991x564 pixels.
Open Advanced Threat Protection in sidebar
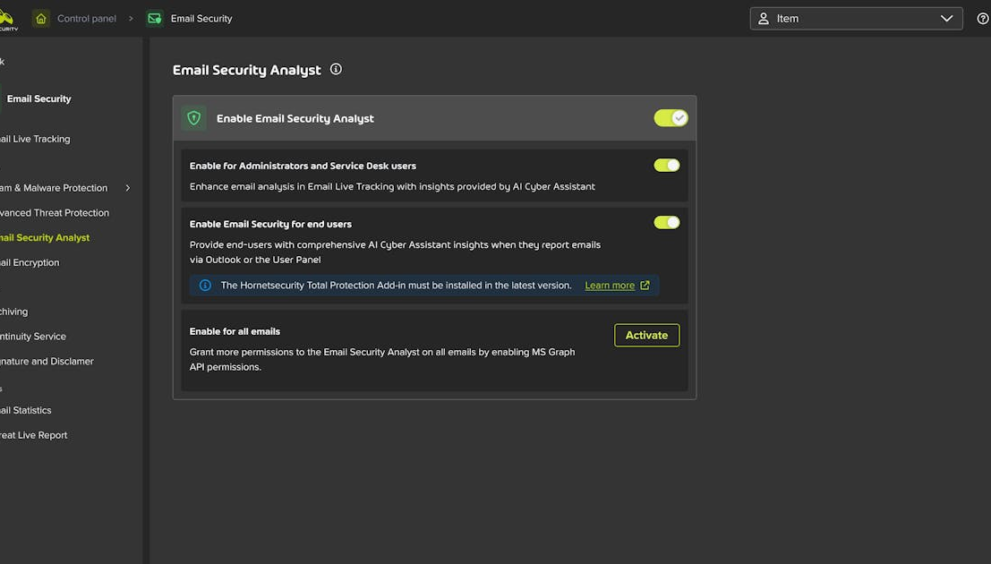point(54,212)
